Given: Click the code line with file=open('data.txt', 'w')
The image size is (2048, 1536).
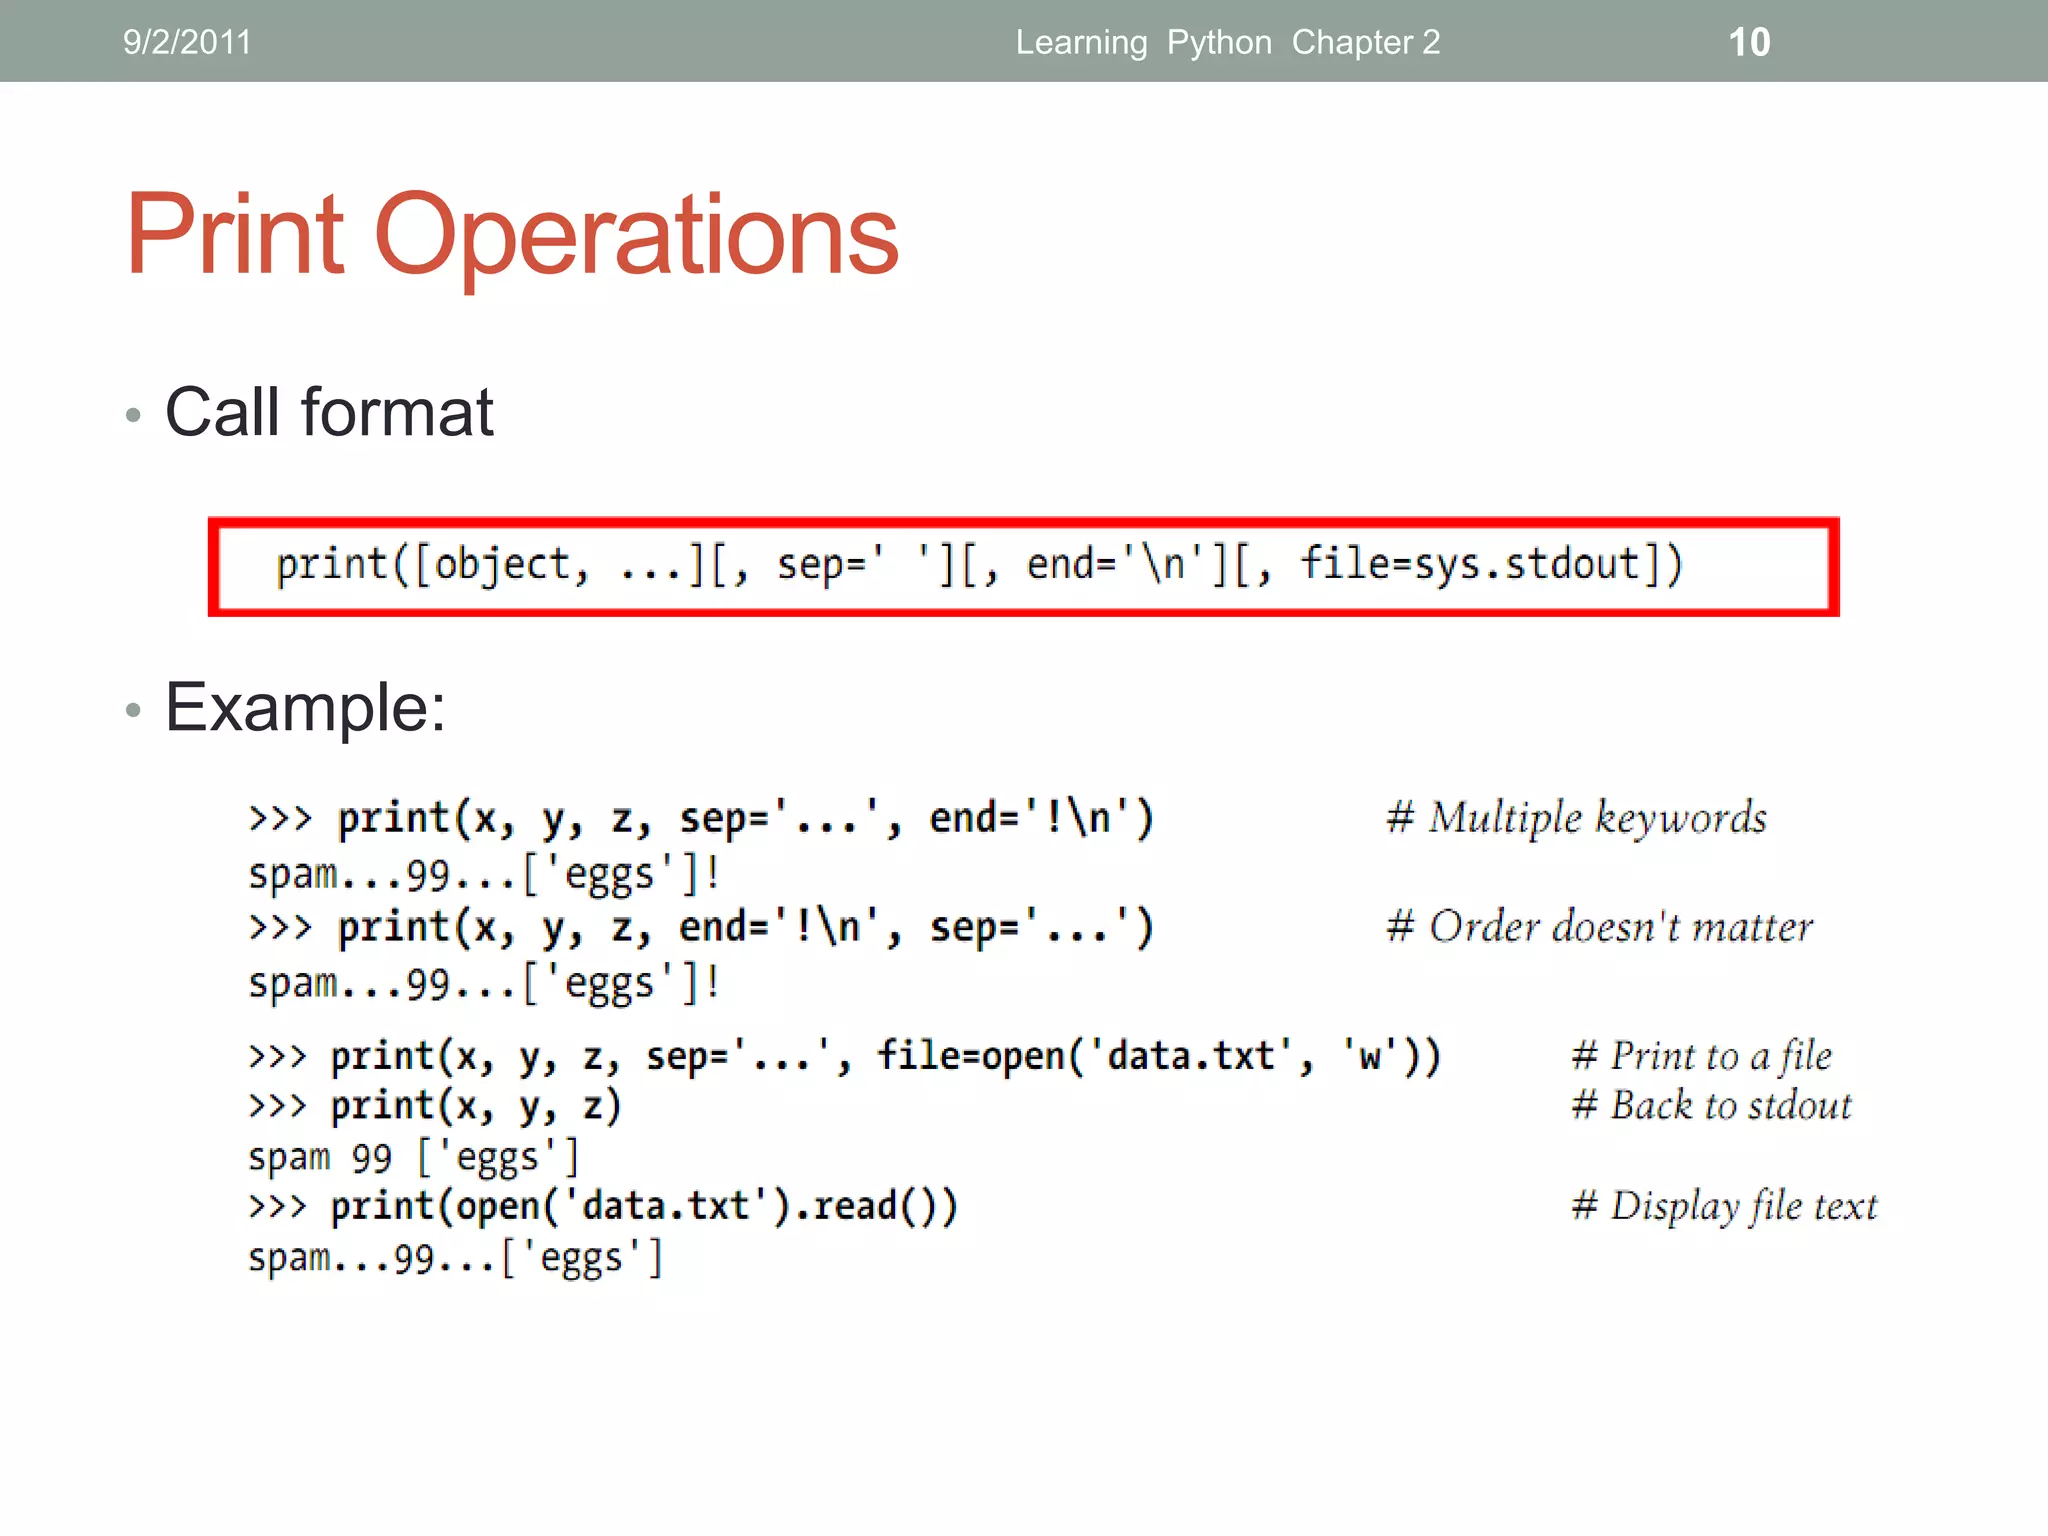Looking at the screenshot, I should coord(845,1057).
